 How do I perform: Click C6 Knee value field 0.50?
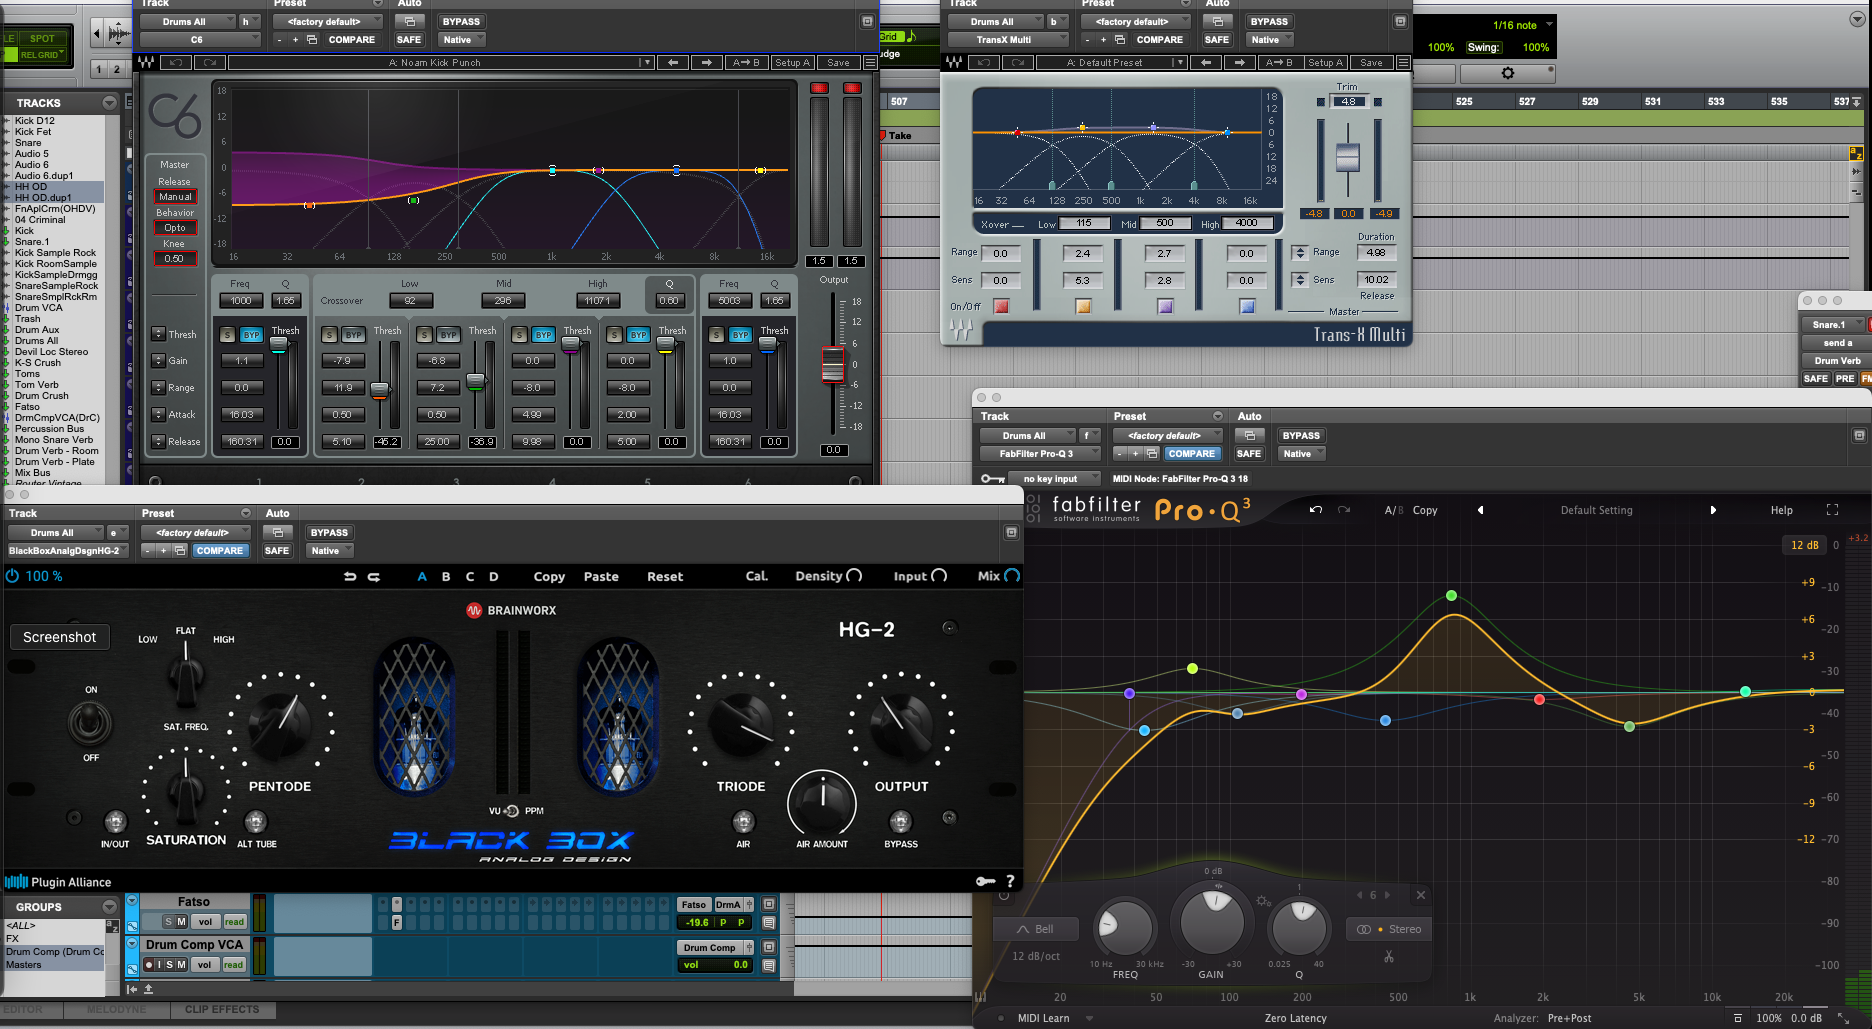pos(174,259)
